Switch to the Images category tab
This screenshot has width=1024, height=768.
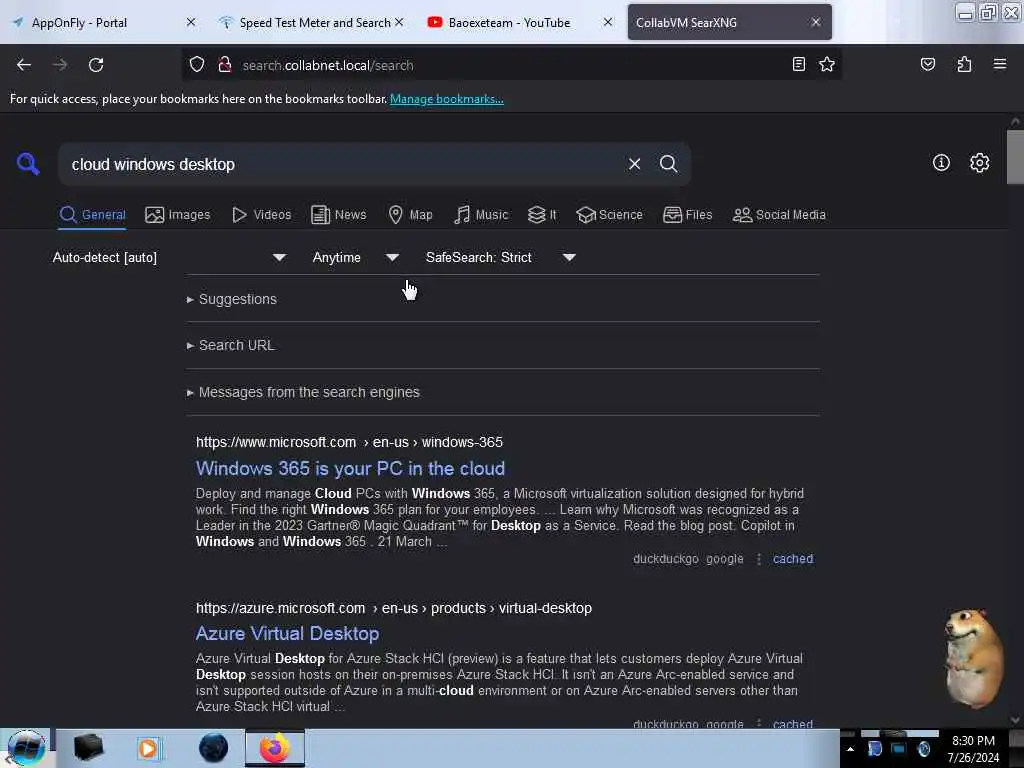178,215
